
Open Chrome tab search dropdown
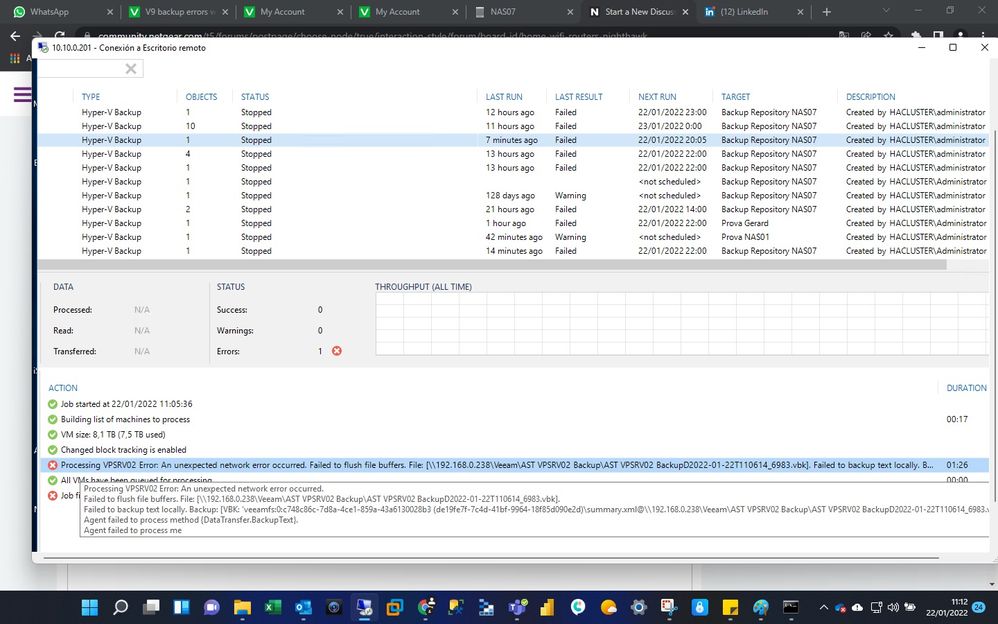pyautogui.click(x=885, y=11)
